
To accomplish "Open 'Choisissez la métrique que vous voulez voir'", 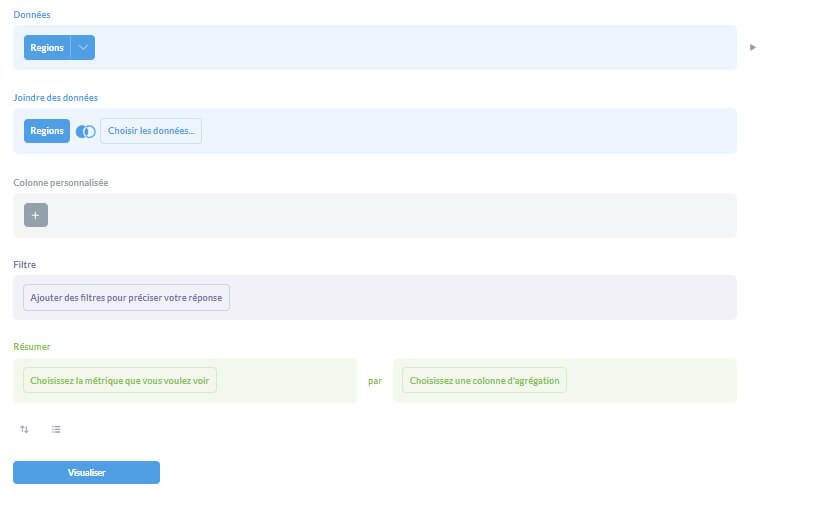I will coord(120,380).
